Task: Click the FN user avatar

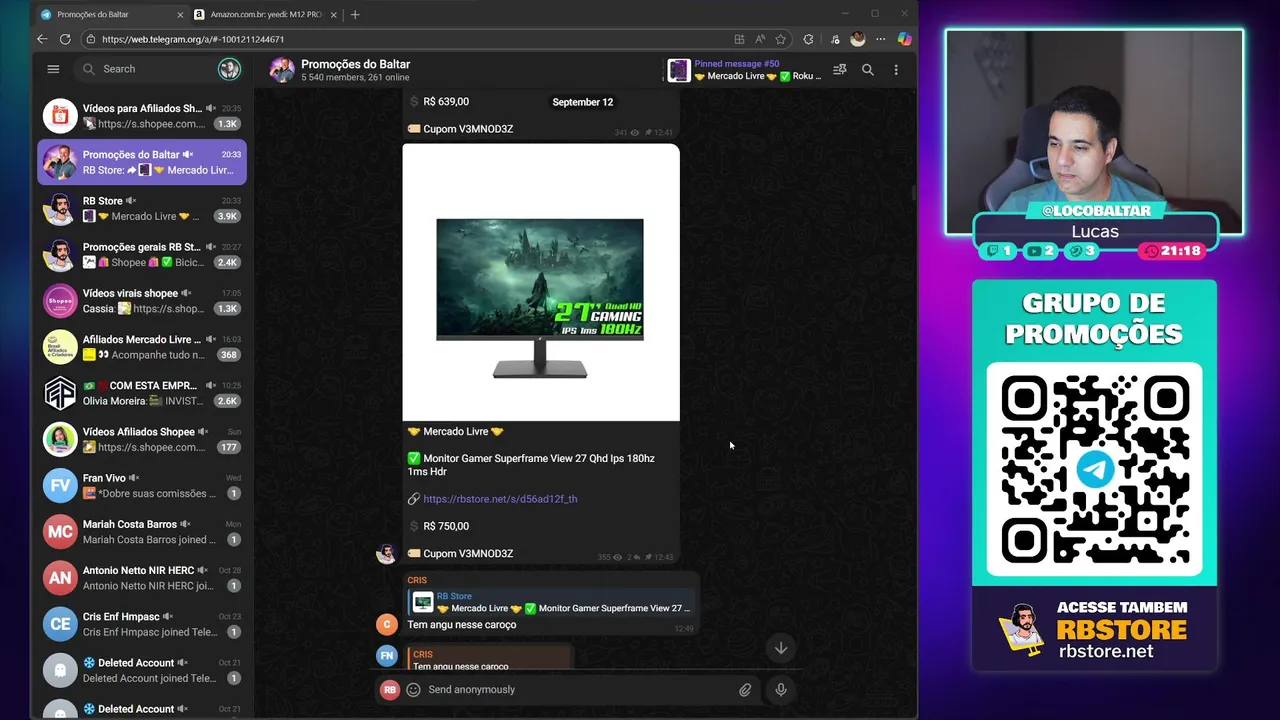Action: pyautogui.click(x=386, y=656)
